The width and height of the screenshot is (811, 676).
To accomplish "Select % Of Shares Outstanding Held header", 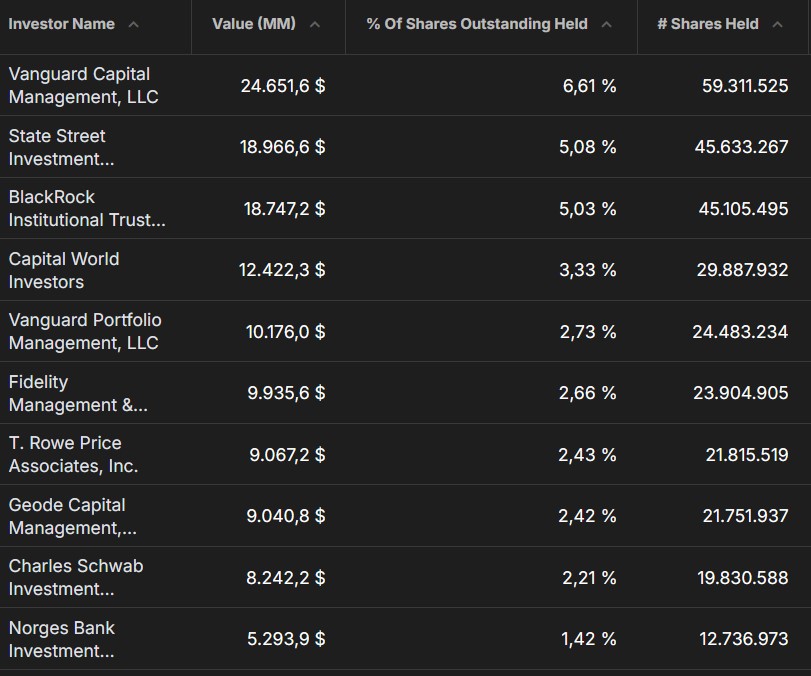I will [x=477, y=24].
